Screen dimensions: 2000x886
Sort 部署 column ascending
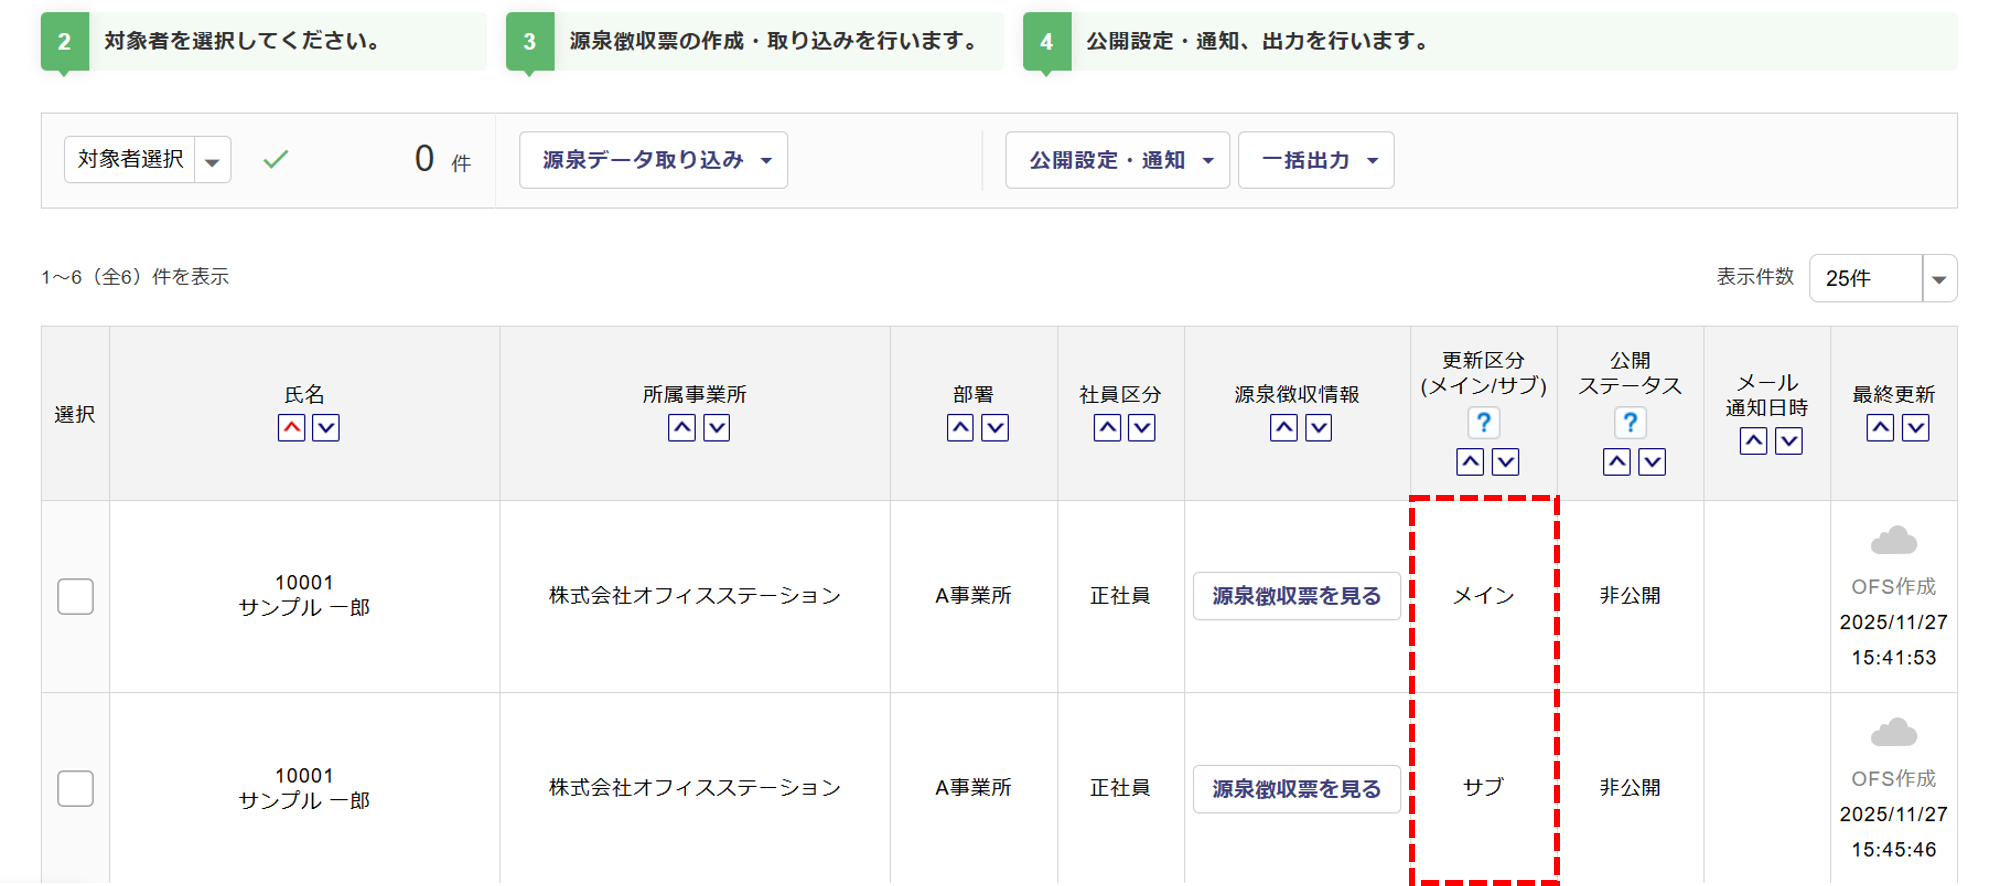coord(960,428)
